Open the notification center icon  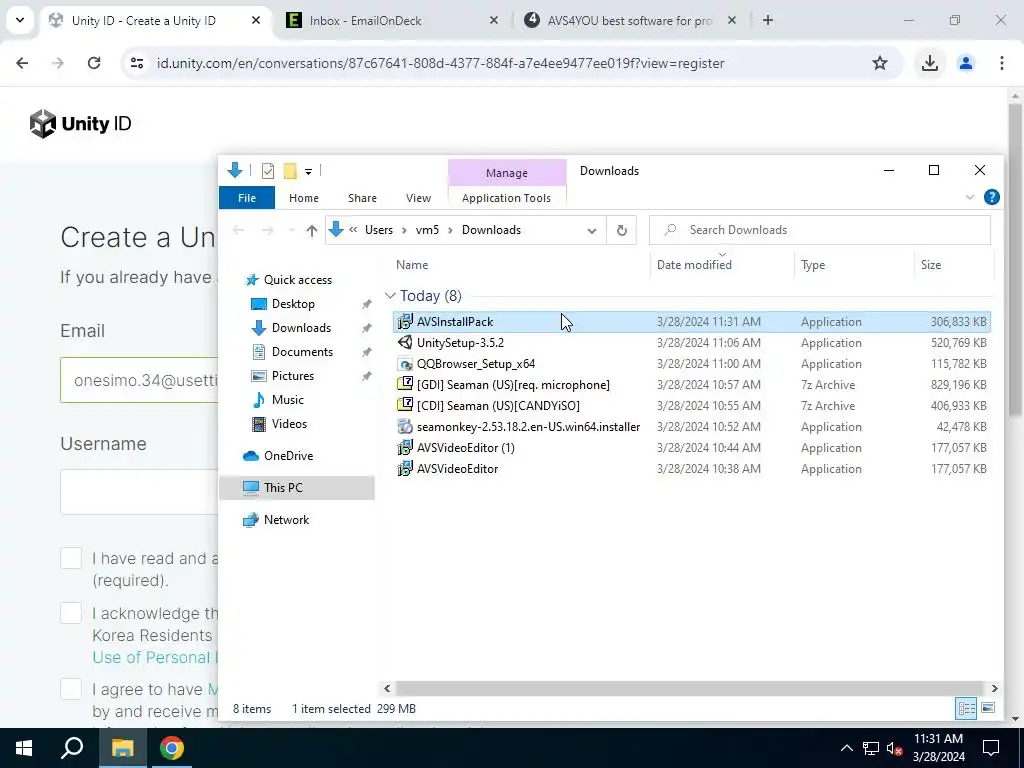point(991,748)
